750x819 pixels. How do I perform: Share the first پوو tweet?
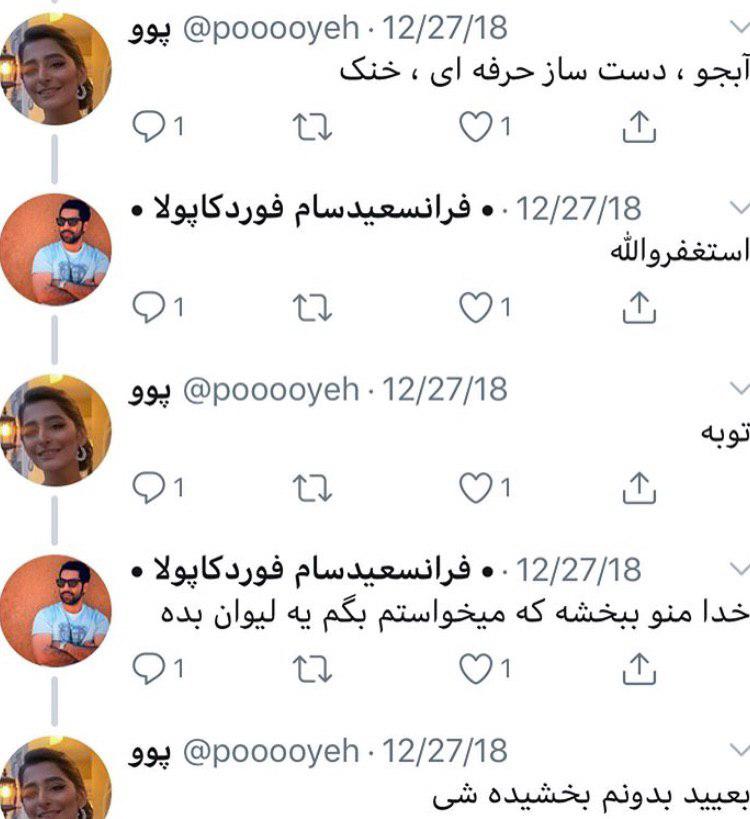tap(639, 126)
